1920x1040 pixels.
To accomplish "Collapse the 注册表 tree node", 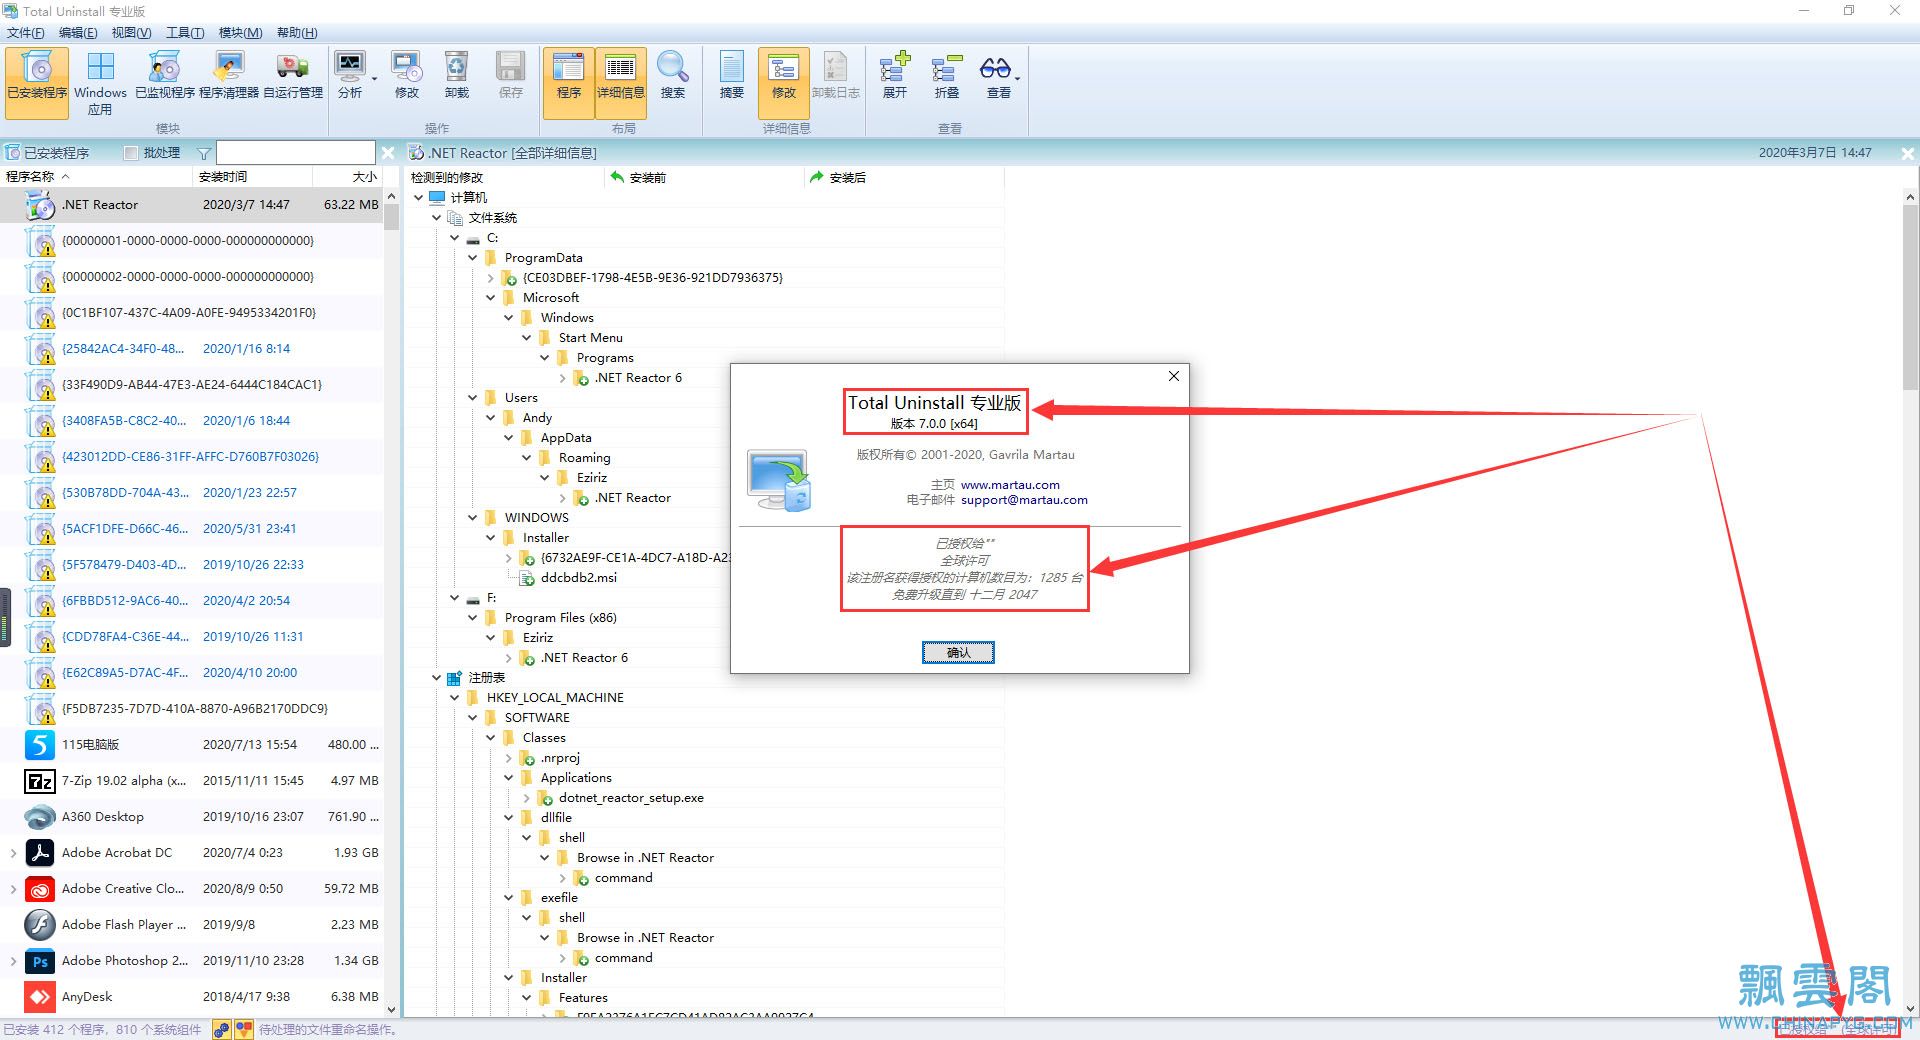I will click(x=437, y=678).
